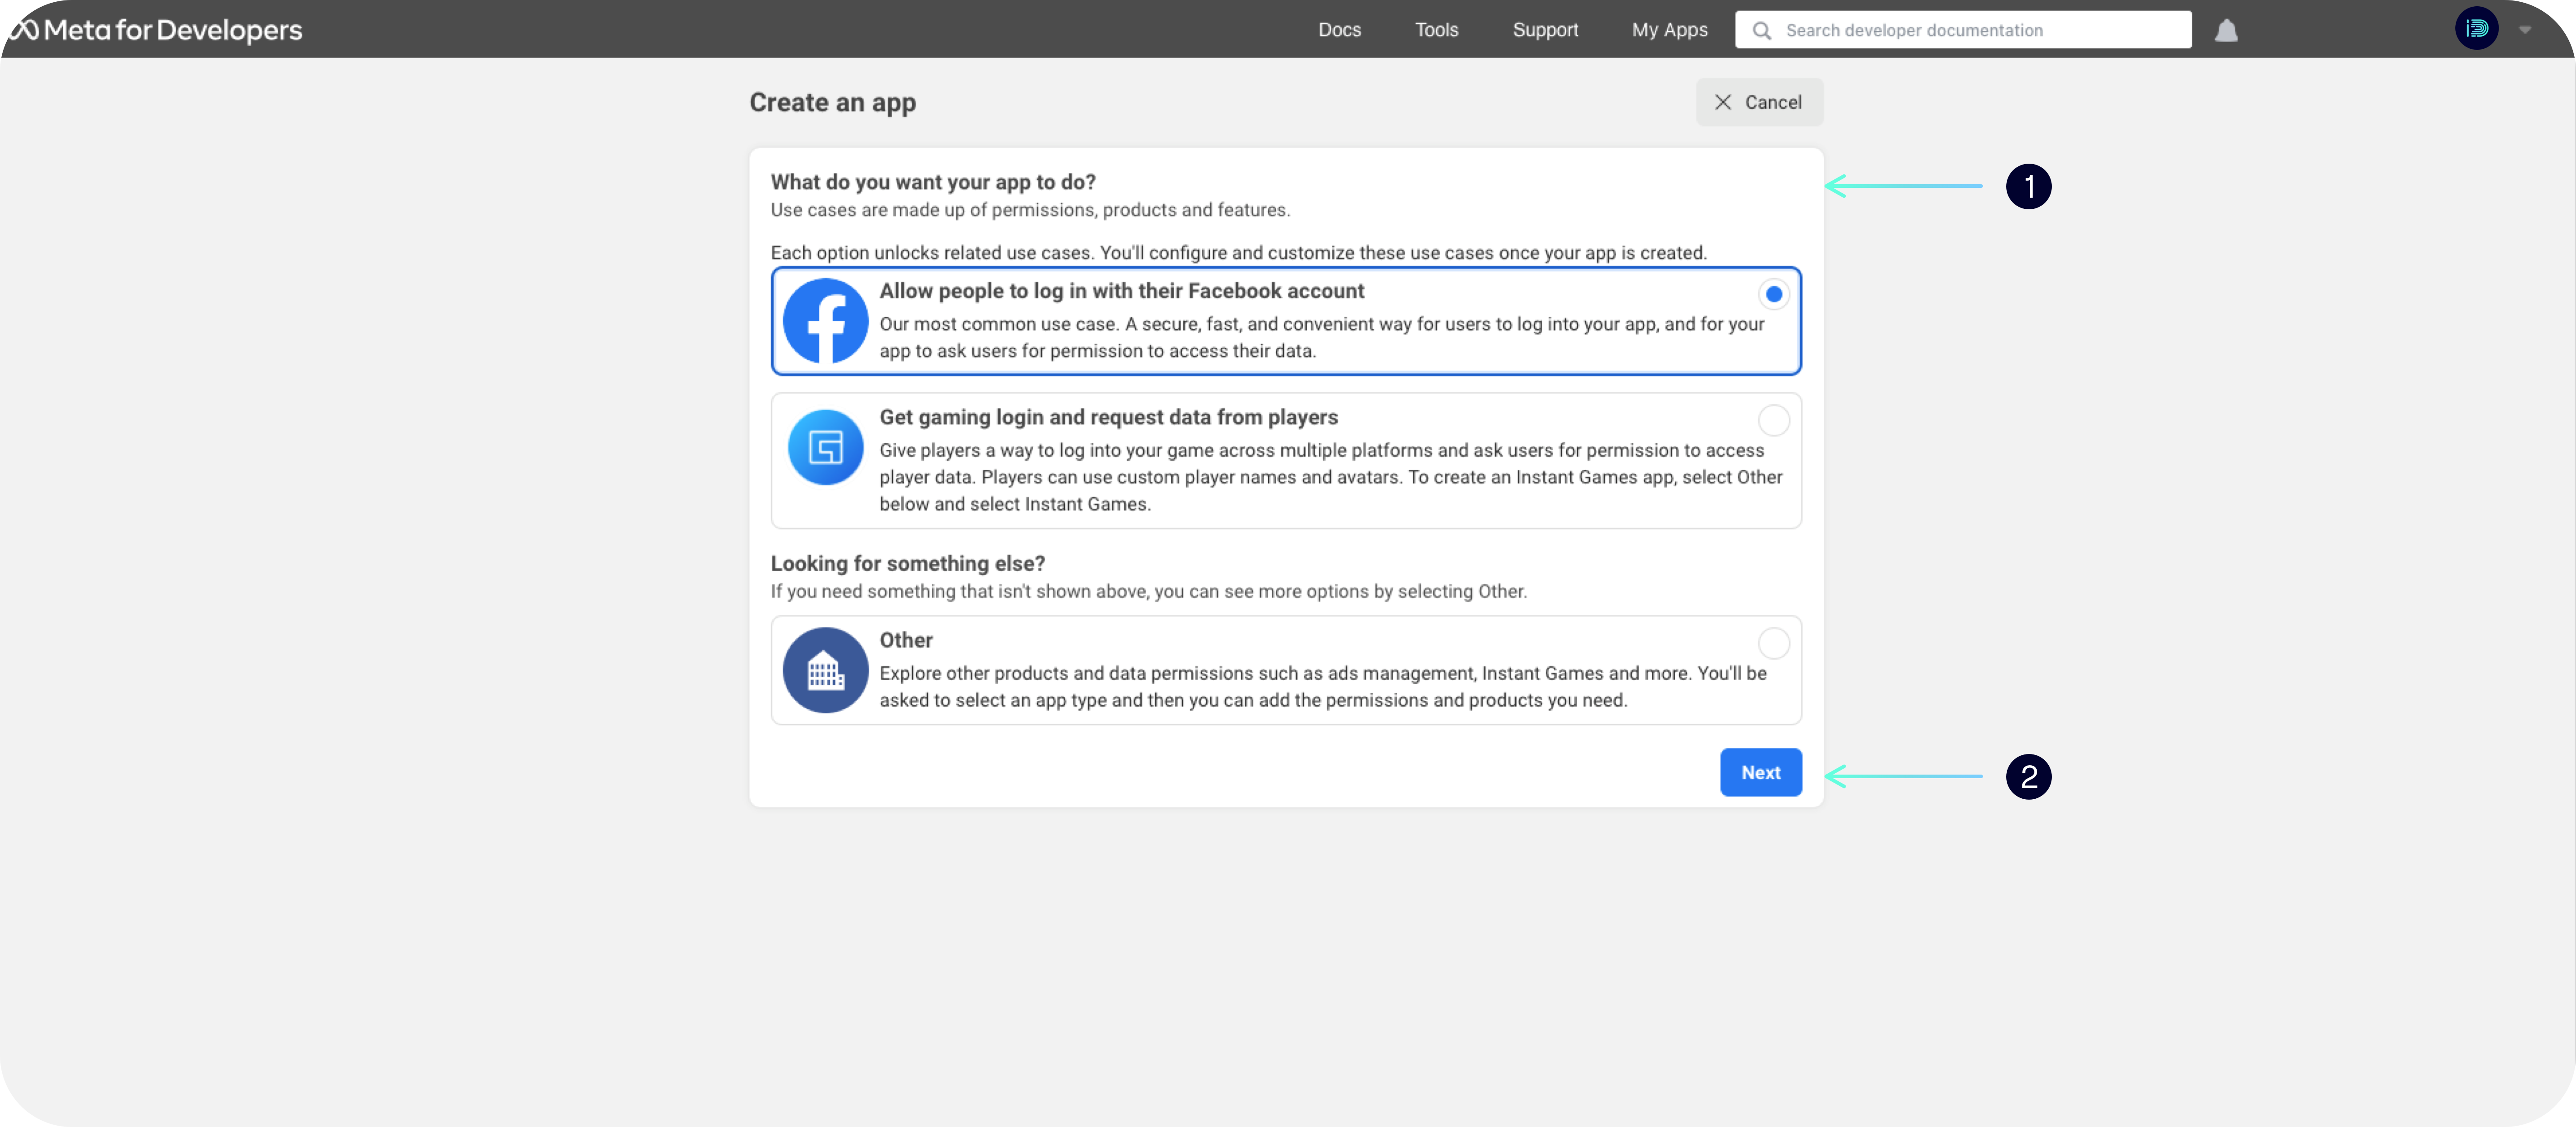Cancel app creation
This screenshot has height=1127, width=2576.
1758,102
